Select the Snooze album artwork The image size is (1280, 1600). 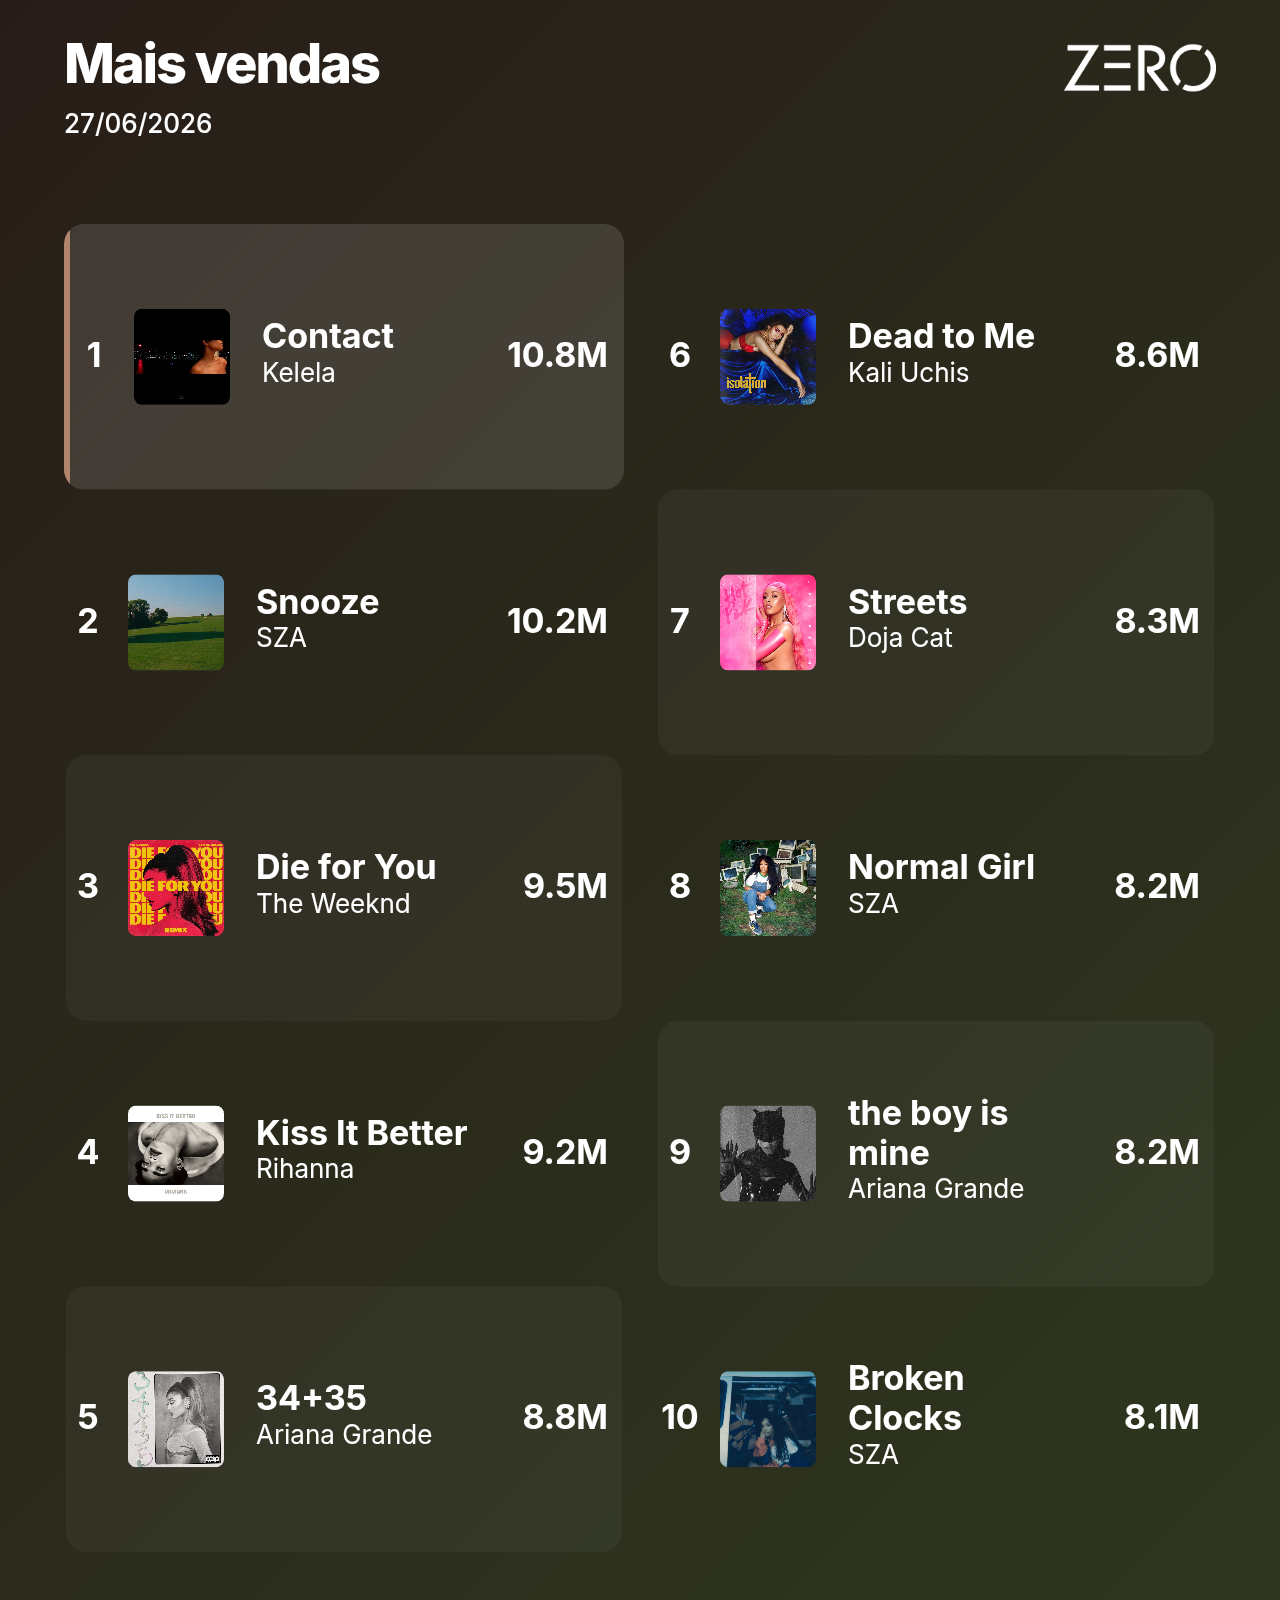tap(176, 622)
